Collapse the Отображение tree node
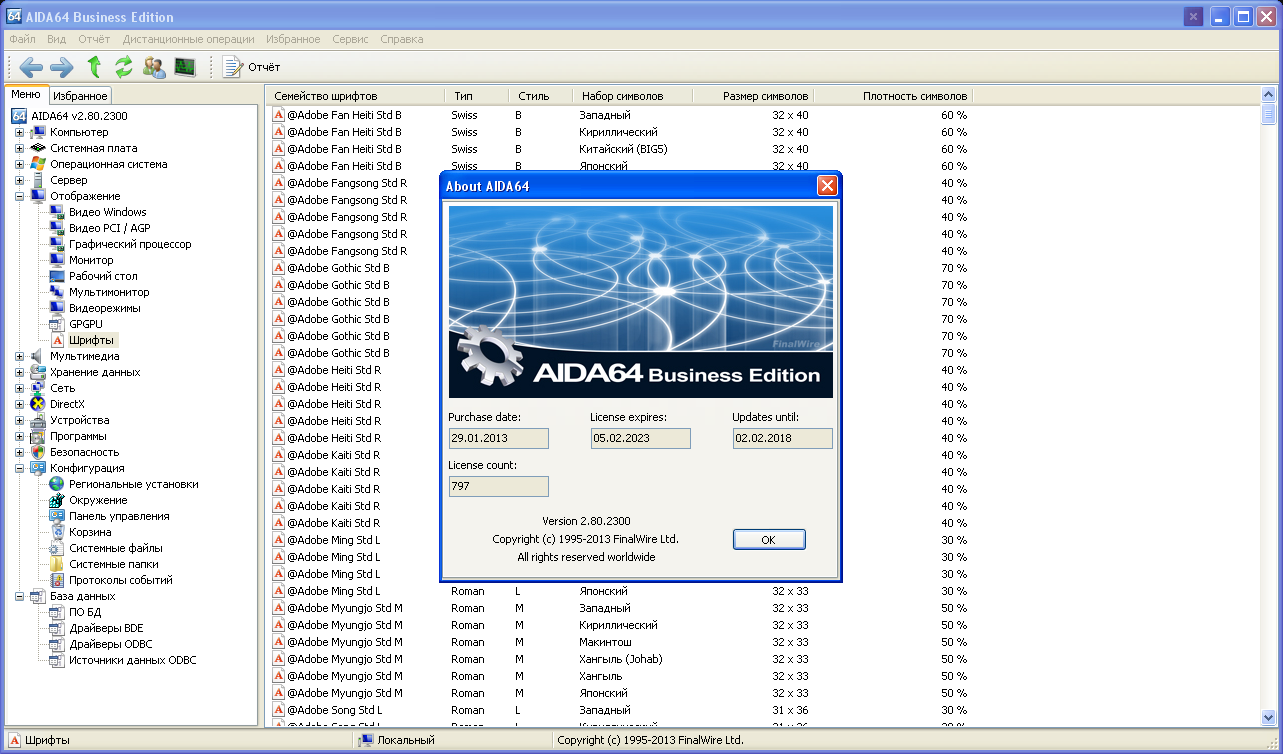The image size is (1283, 754). [19, 196]
